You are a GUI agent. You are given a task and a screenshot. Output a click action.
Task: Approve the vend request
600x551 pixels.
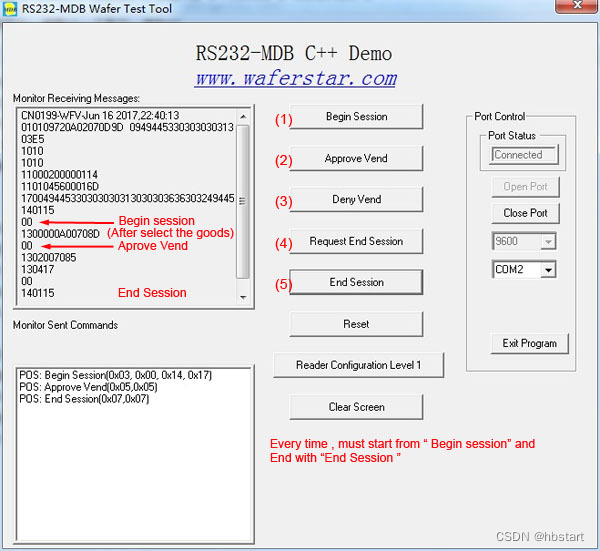pyautogui.click(x=356, y=158)
